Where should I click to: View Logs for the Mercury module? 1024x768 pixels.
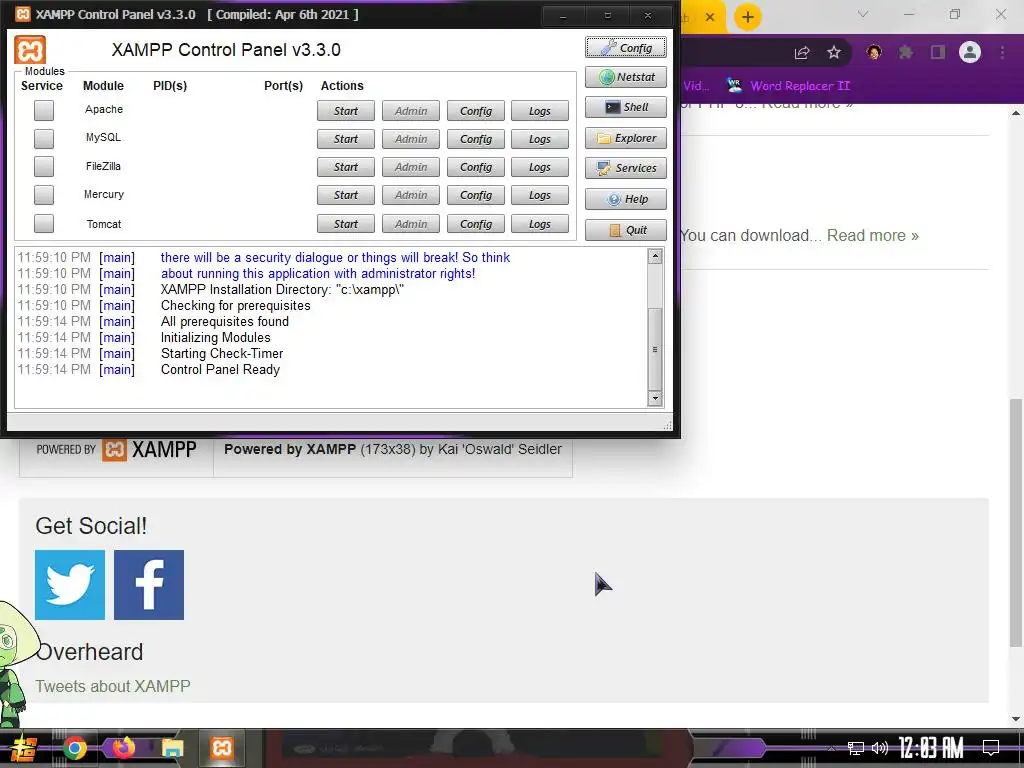point(539,195)
